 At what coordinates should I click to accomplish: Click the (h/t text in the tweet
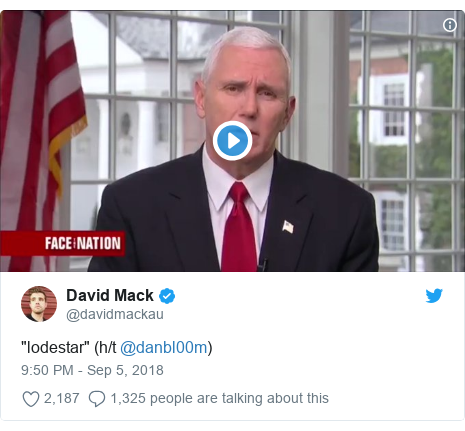(x=105, y=348)
